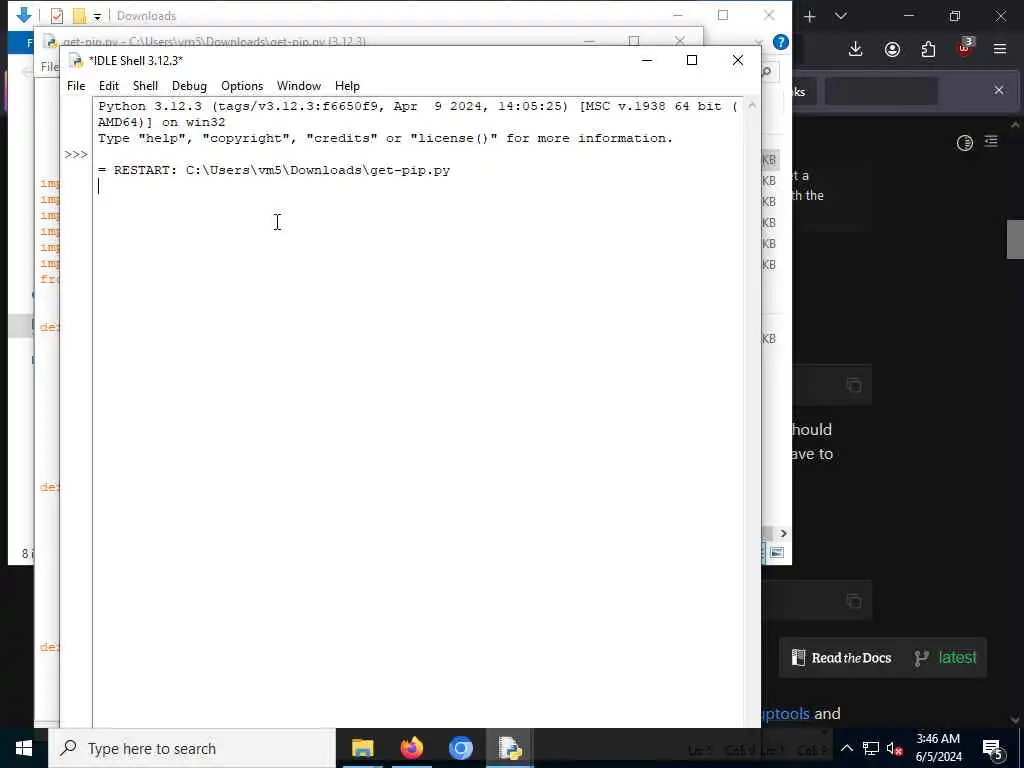Open the Firefox Extensions puzzle icon
The image size is (1024, 768).
pos(928,50)
